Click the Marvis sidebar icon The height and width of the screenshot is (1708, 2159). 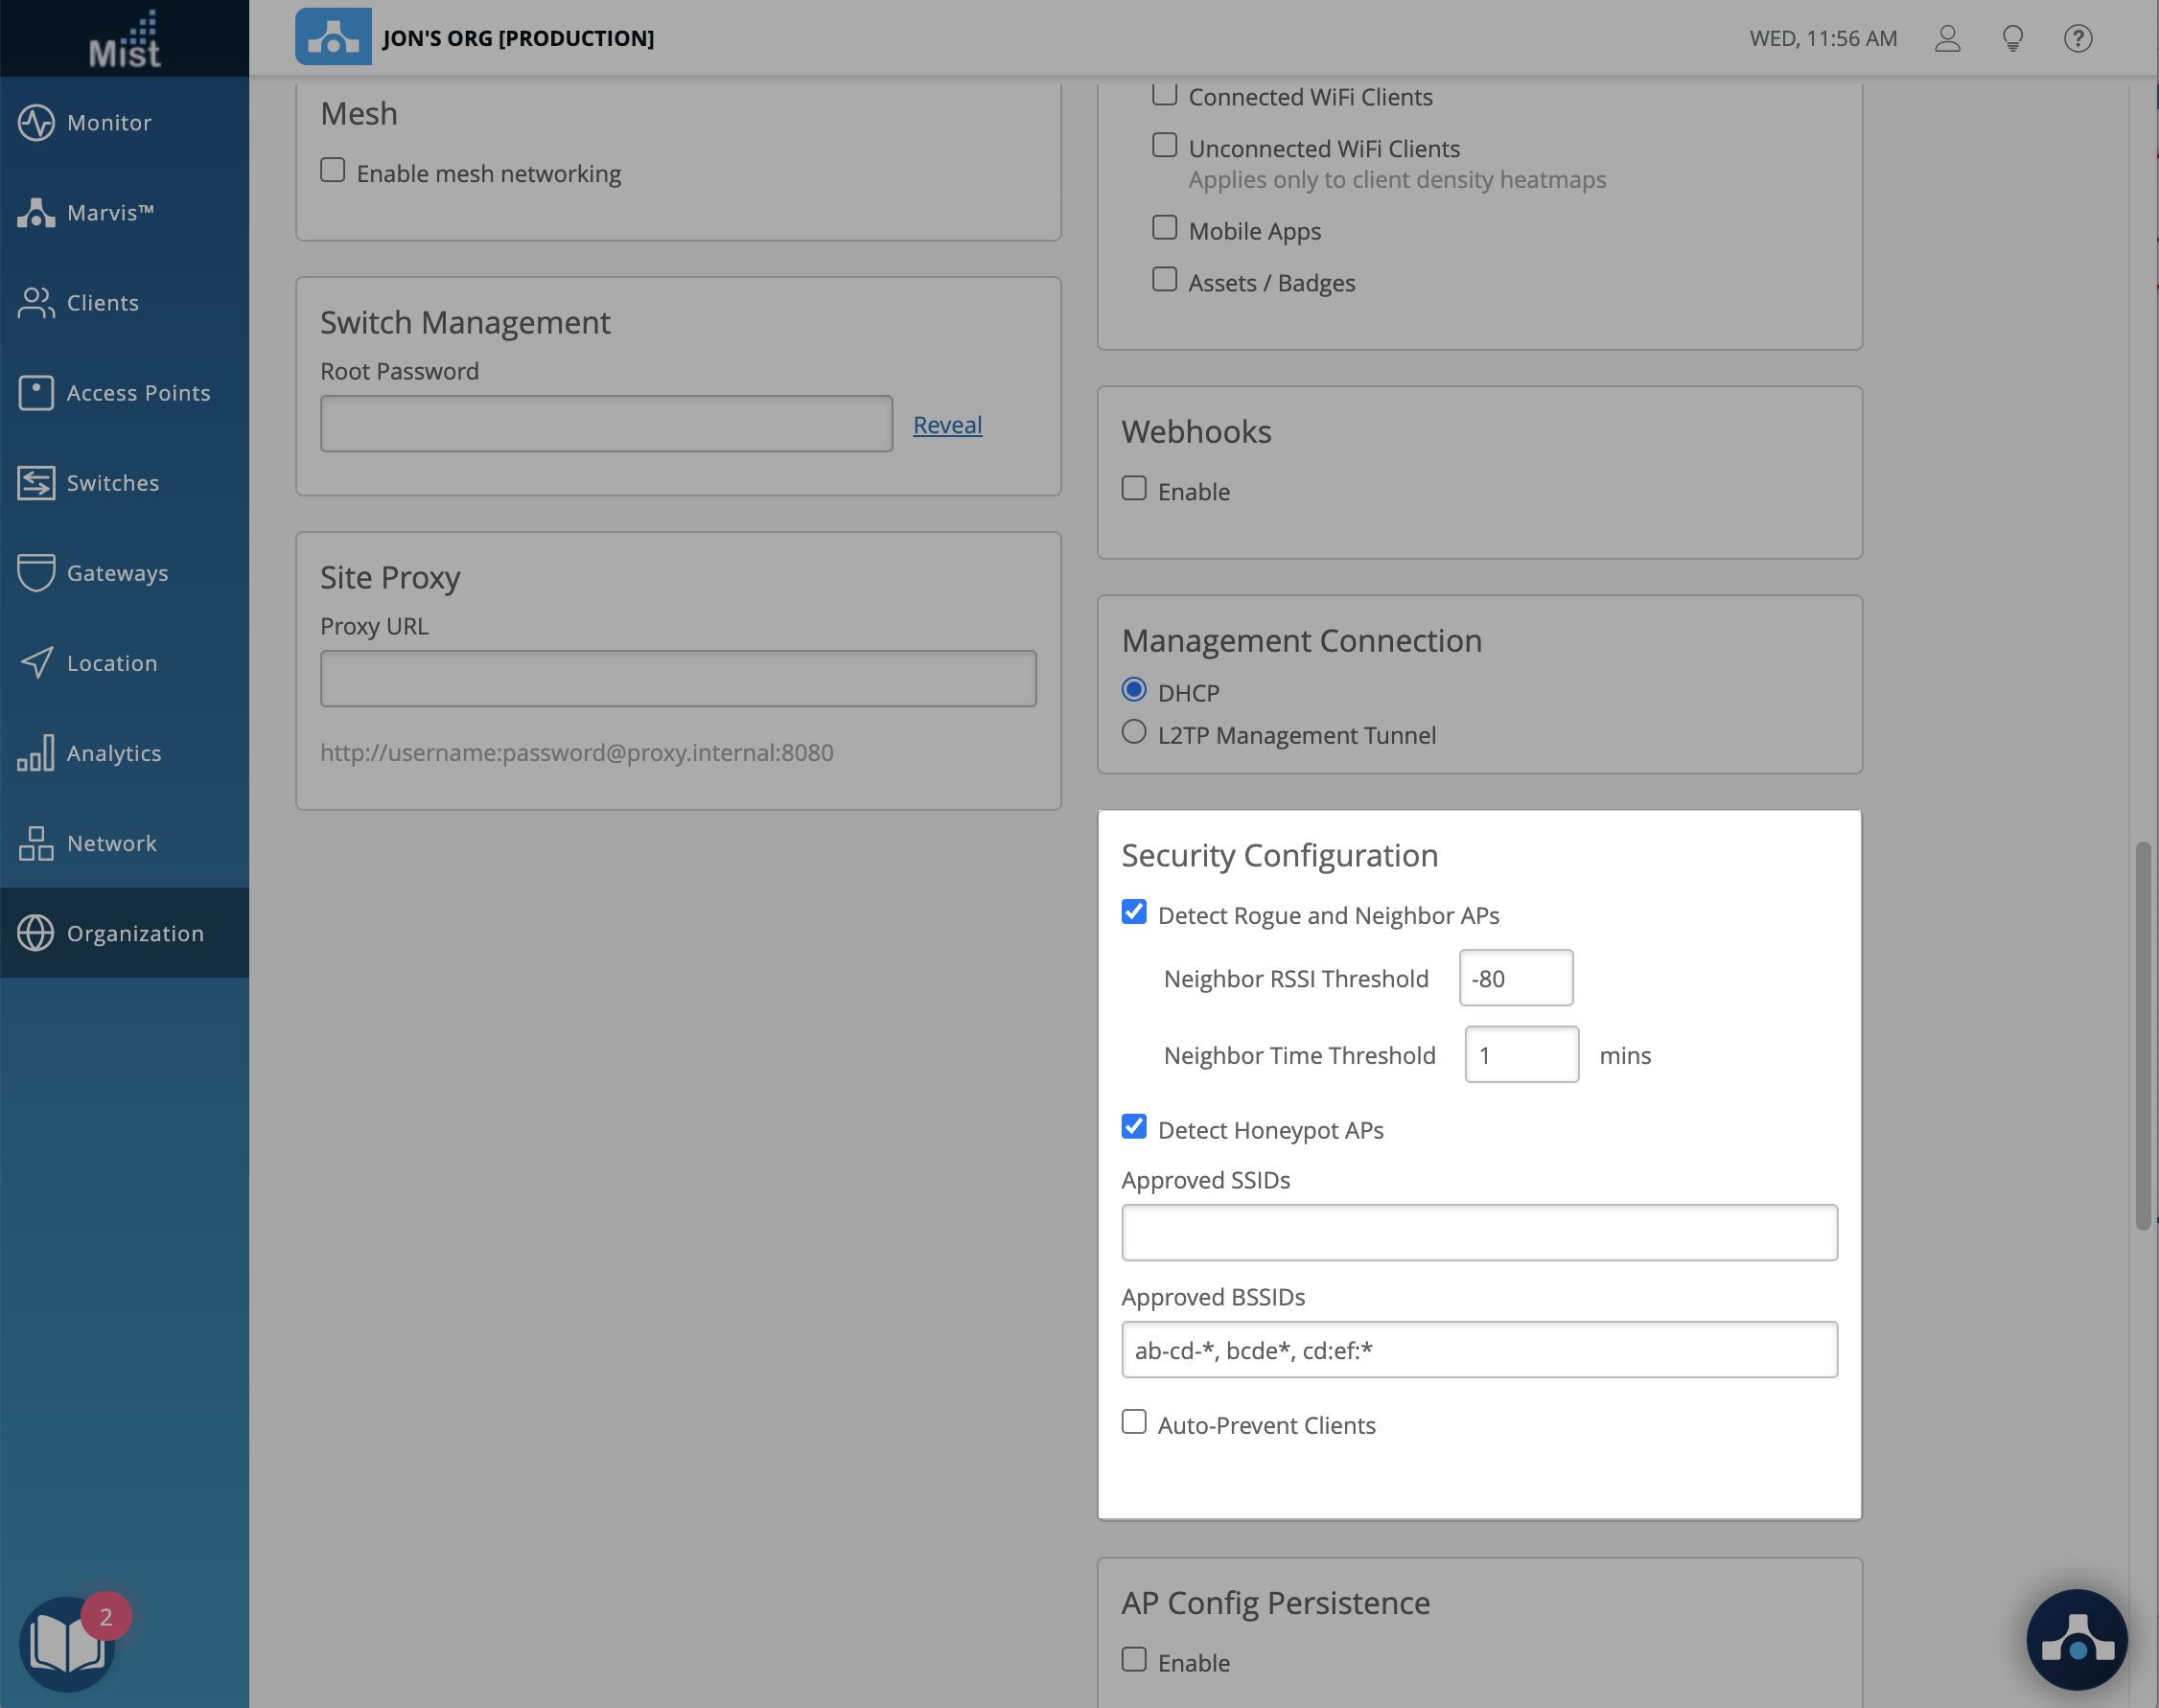pos(36,213)
